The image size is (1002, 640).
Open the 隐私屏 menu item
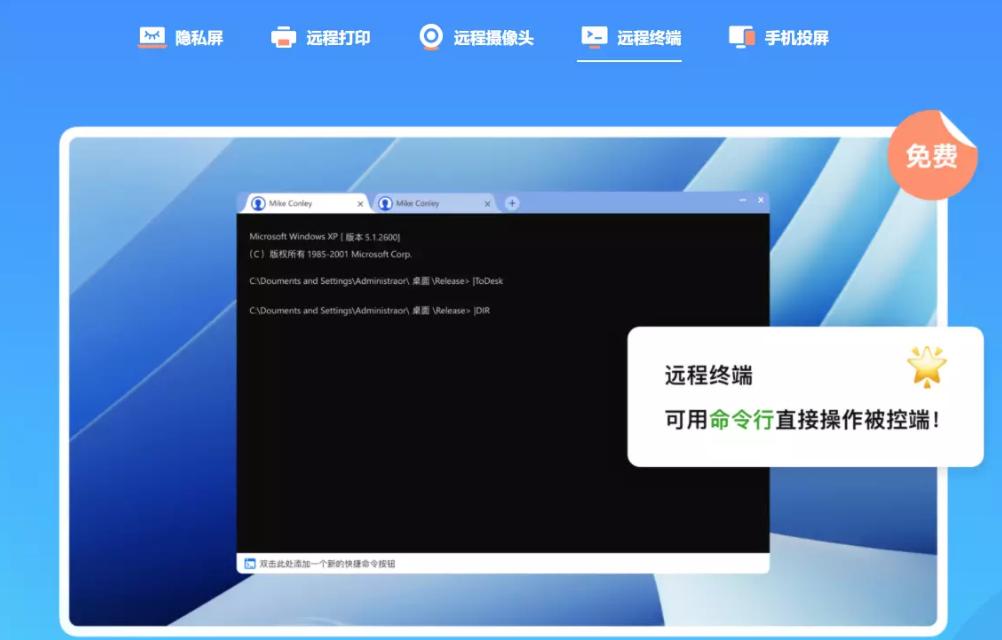point(180,36)
